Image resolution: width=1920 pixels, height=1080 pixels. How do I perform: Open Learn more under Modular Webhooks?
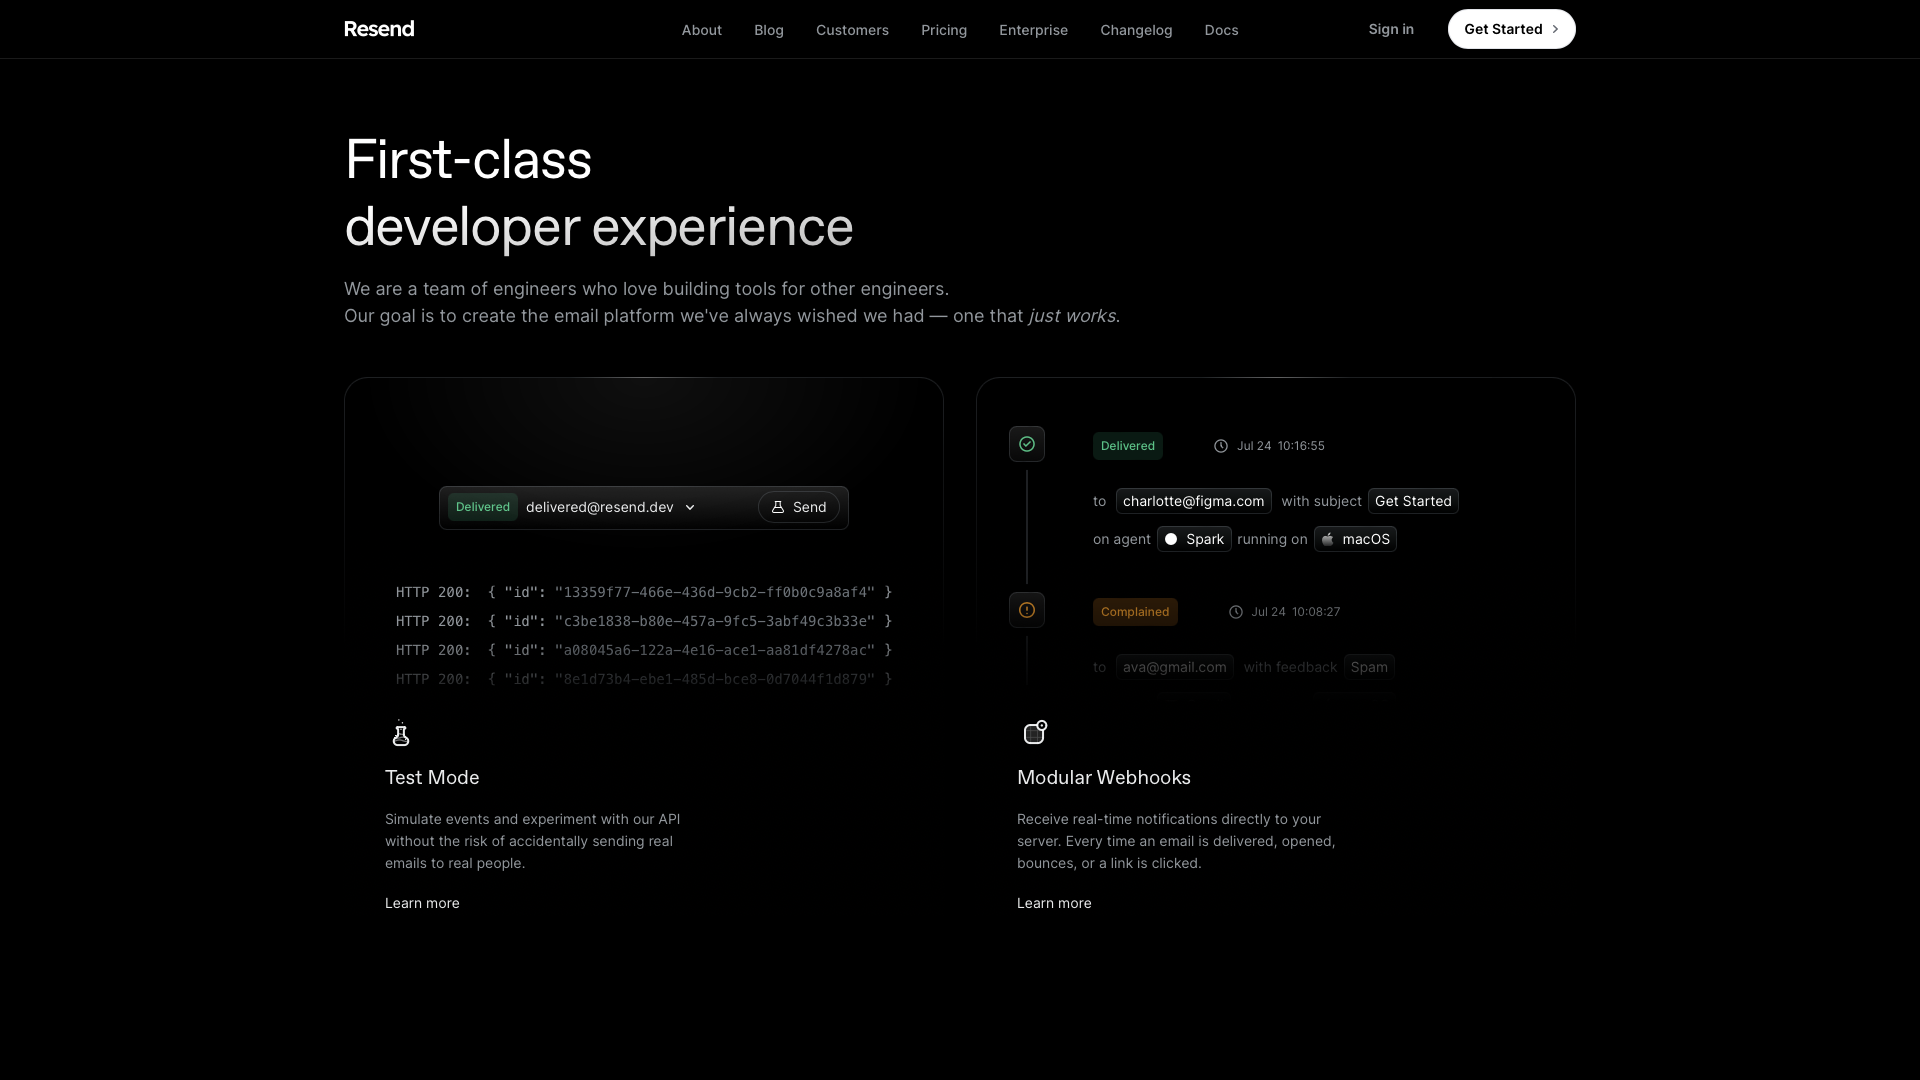click(1054, 903)
